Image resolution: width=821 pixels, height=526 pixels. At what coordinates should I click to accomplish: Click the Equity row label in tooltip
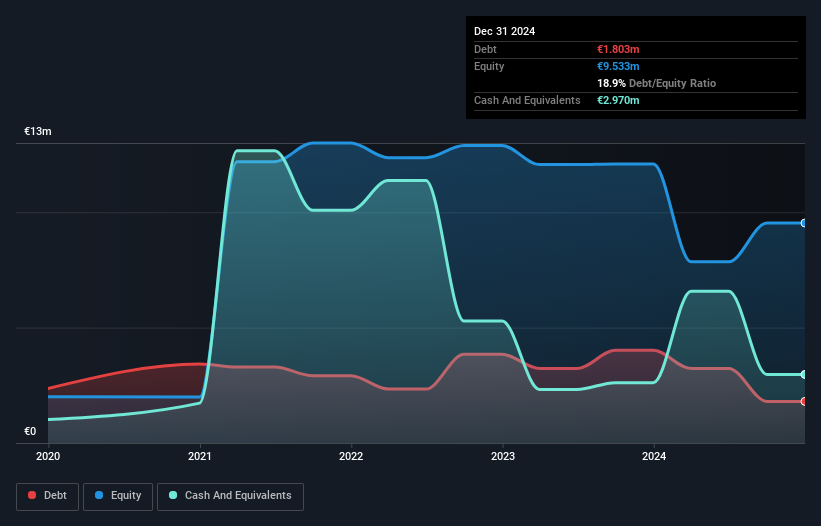click(489, 66)
